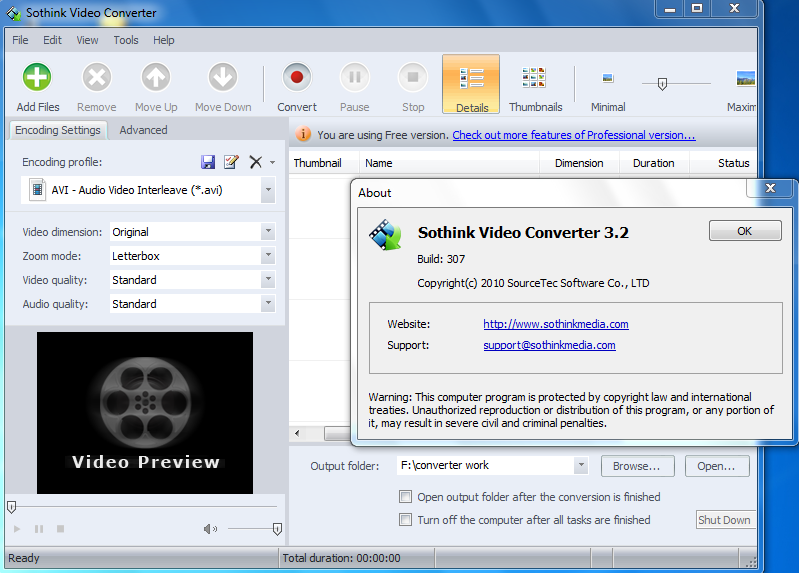Click the support@sothinkmedia.com email link
This screenshot has height=573, width=799.
click(549, 345)
